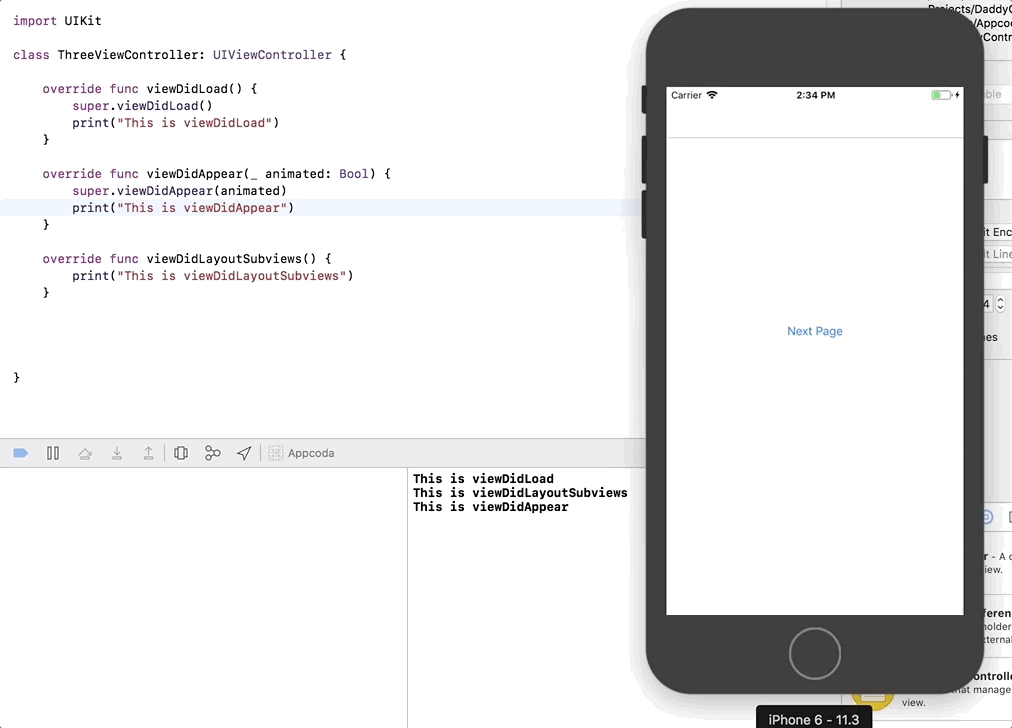Click the Appcoda process icon
1012x728 pixels.
click(275, 452)
